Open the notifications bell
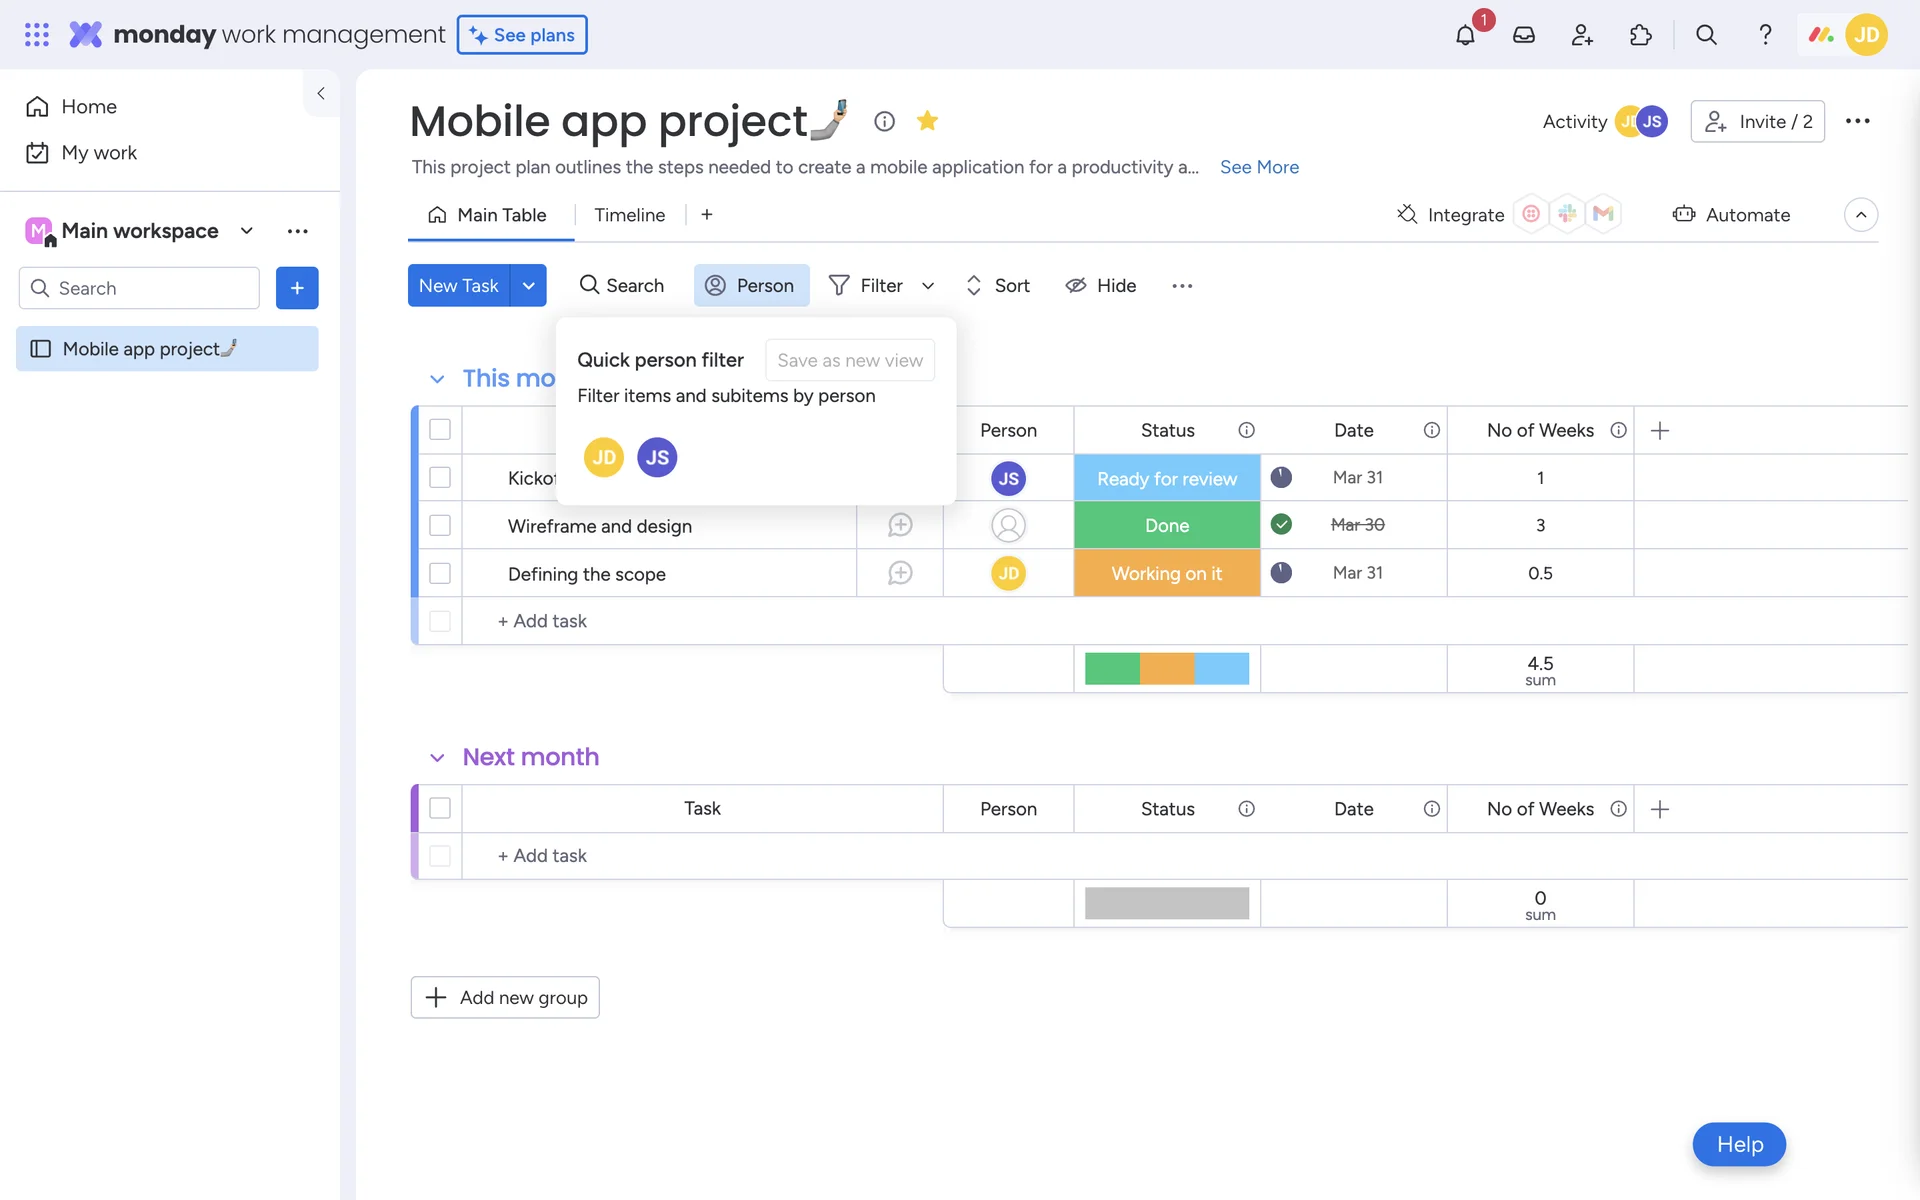 coord(1465,35)
